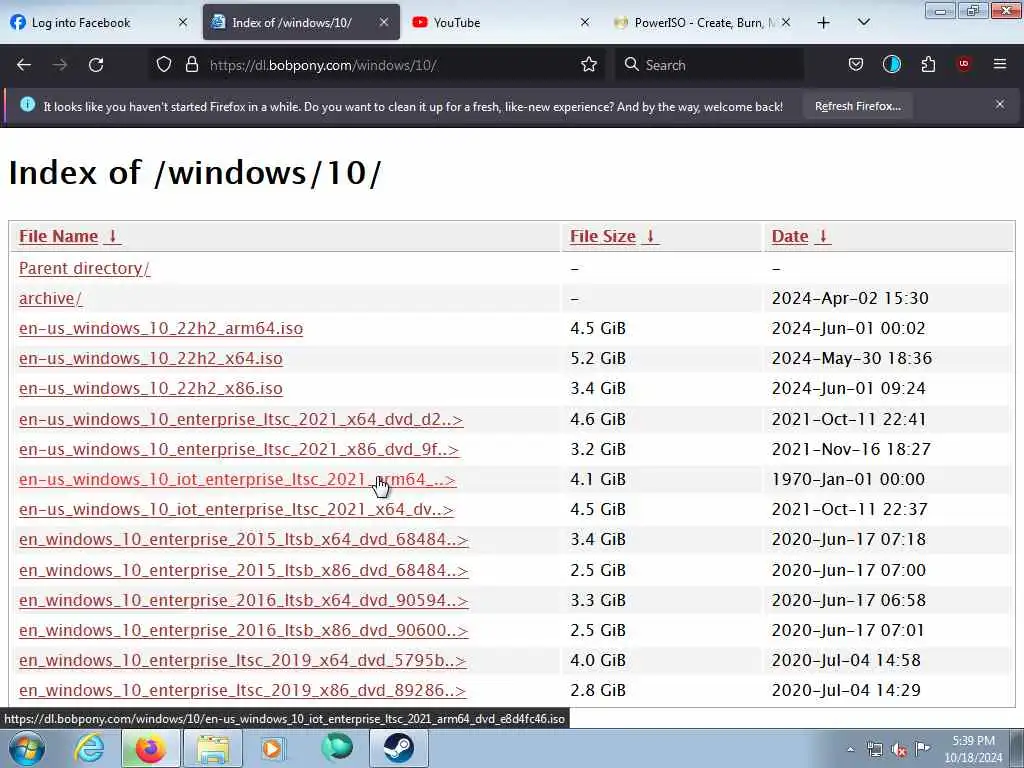
Task: Open the taskbar clock and date
Action: tap(973, 749)
